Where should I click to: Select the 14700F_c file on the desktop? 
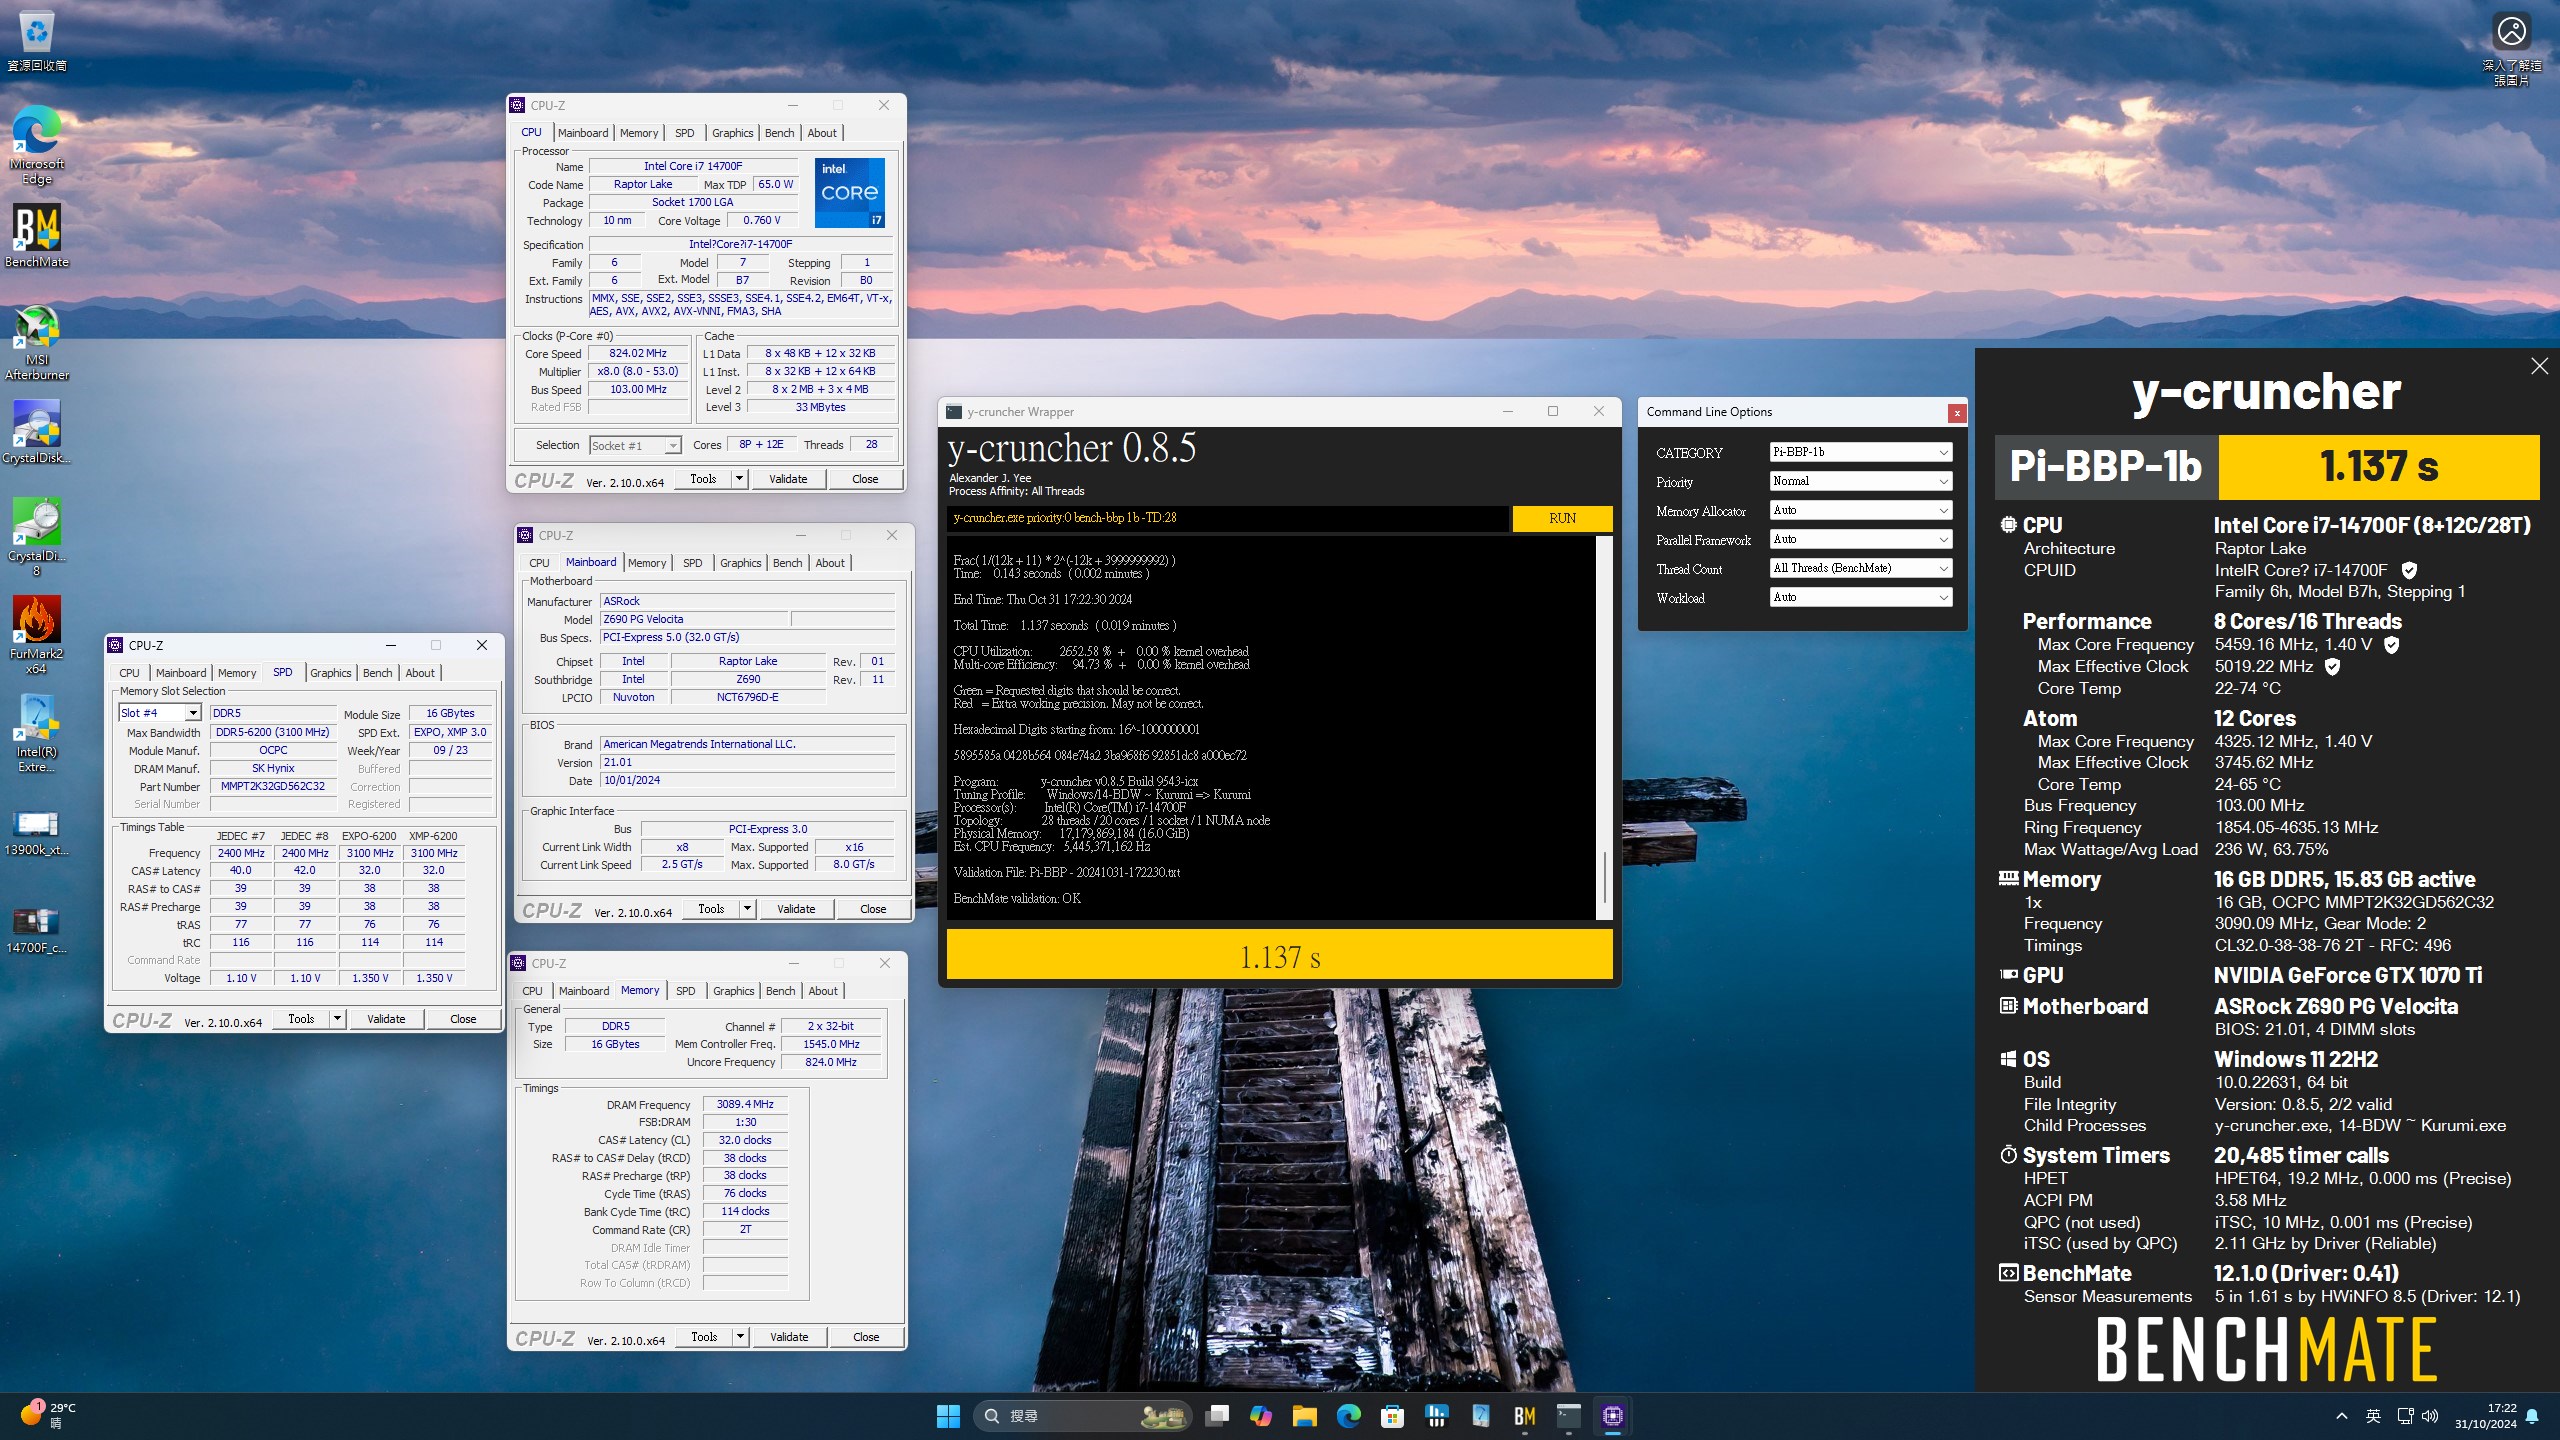(x=37, y=930)
